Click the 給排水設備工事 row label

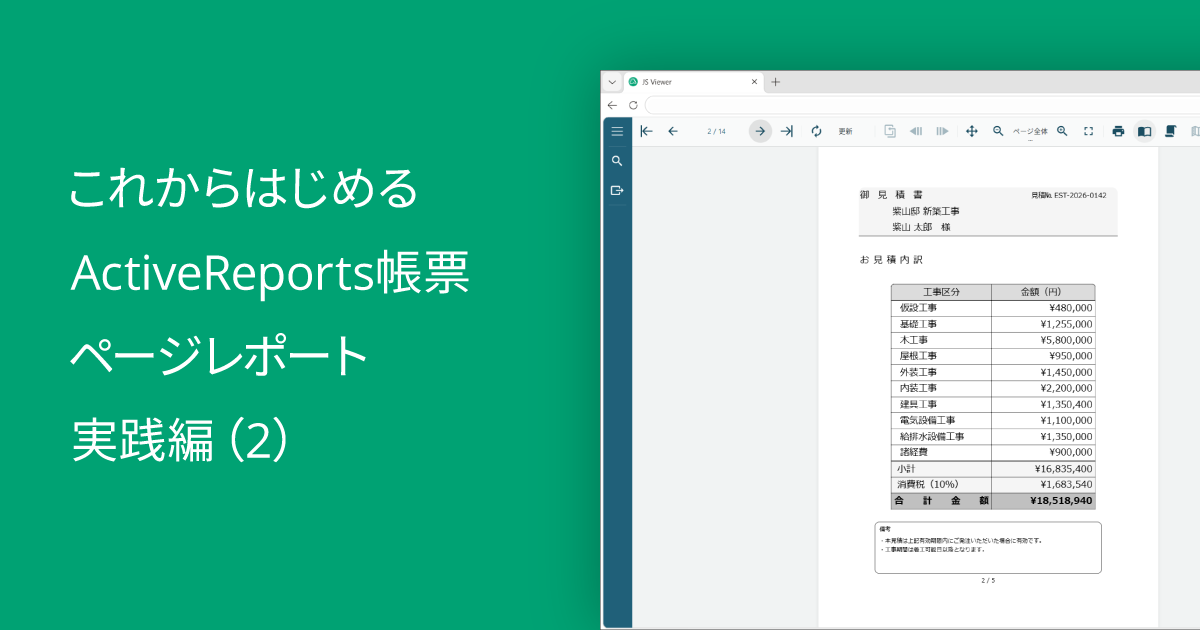932,436
